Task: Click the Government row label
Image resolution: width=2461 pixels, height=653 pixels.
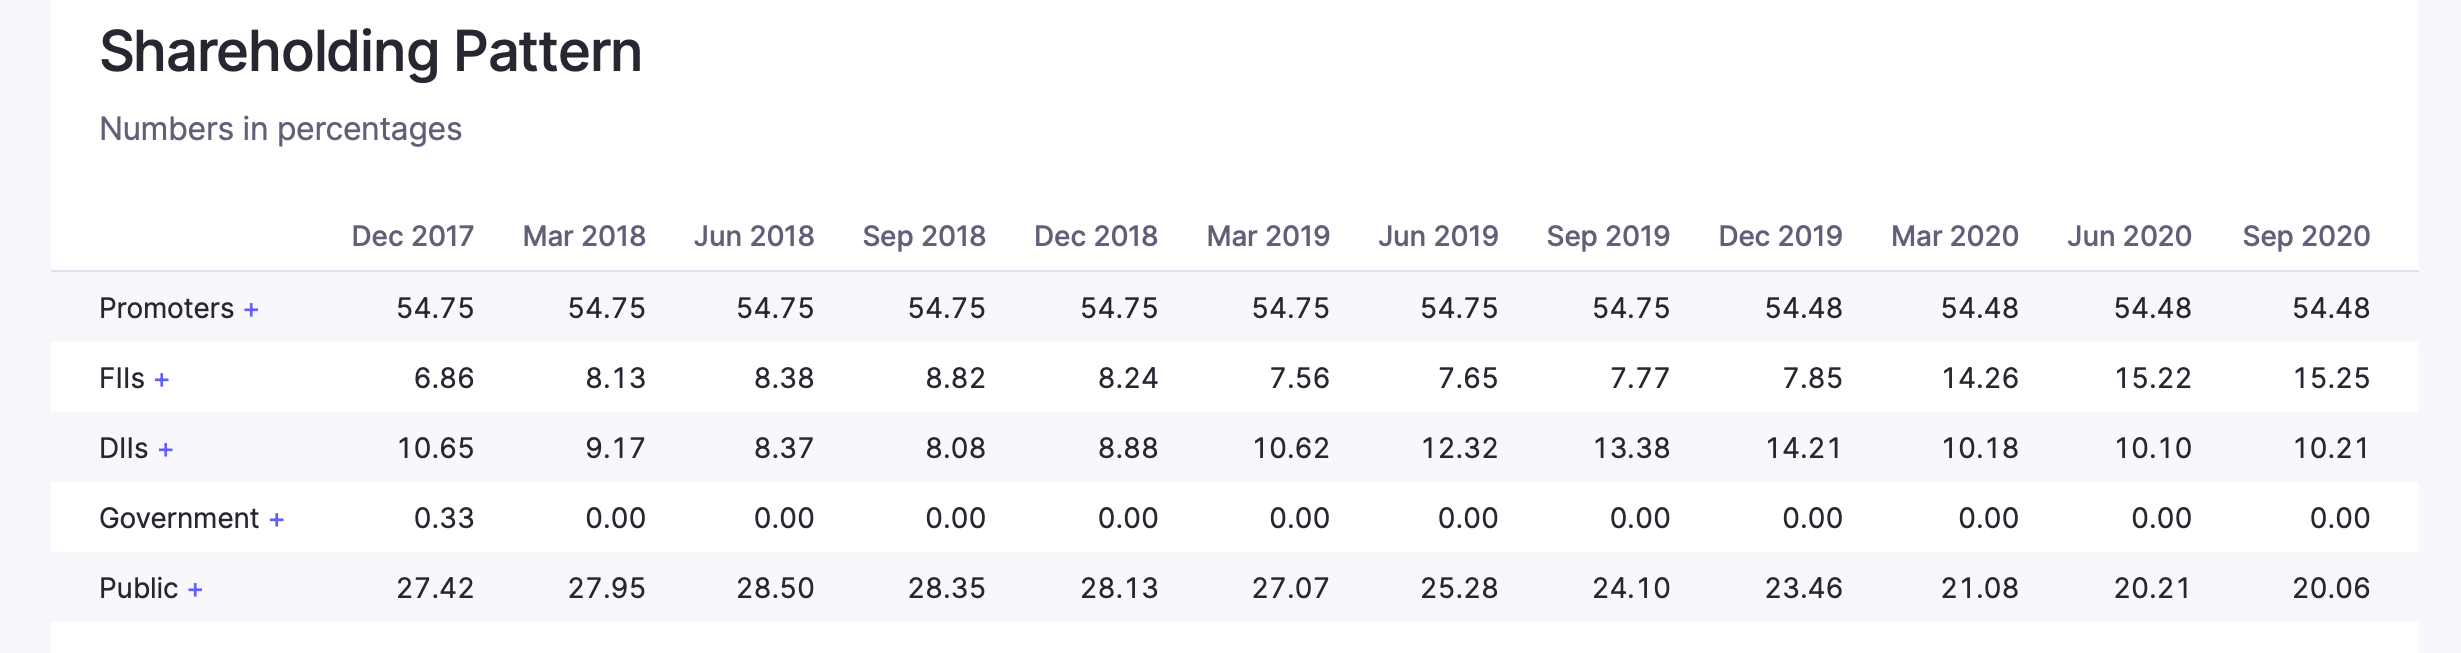Action: click(179, 518)
